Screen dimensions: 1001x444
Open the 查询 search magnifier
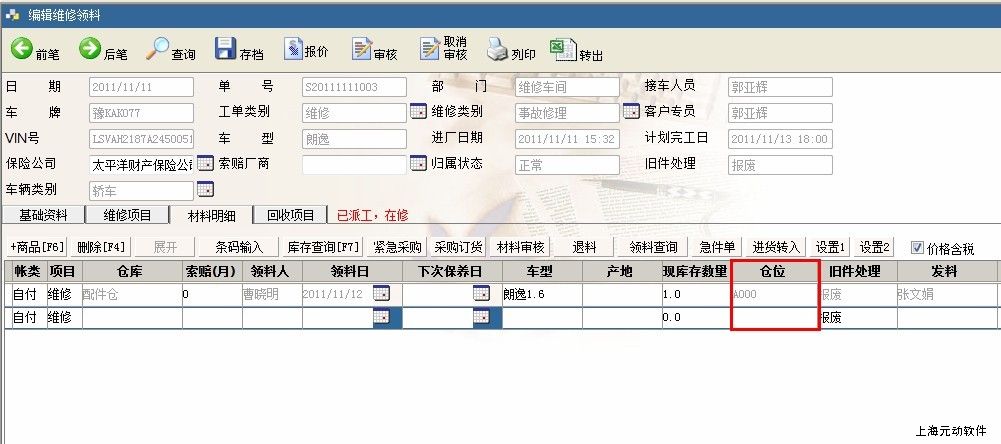pyautogui.click(x=158, y=49)
